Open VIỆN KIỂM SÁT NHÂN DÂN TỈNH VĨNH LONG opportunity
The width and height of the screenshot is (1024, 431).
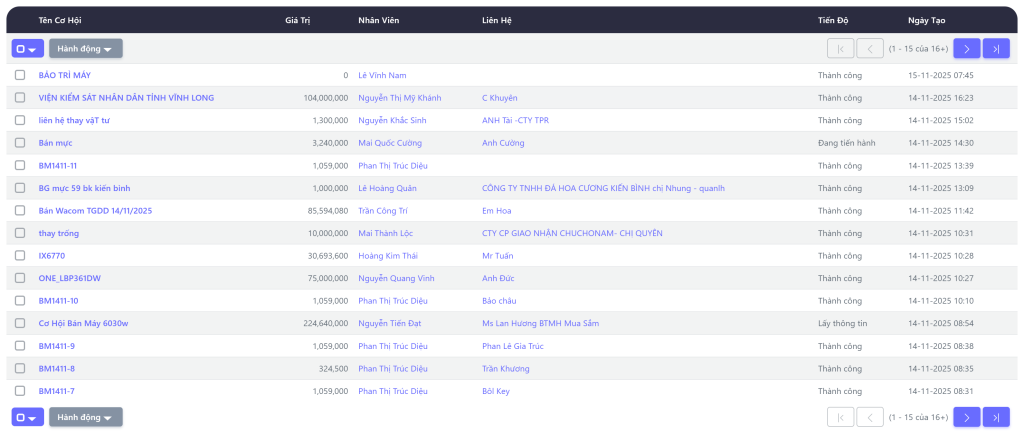(x=126, y=98)
